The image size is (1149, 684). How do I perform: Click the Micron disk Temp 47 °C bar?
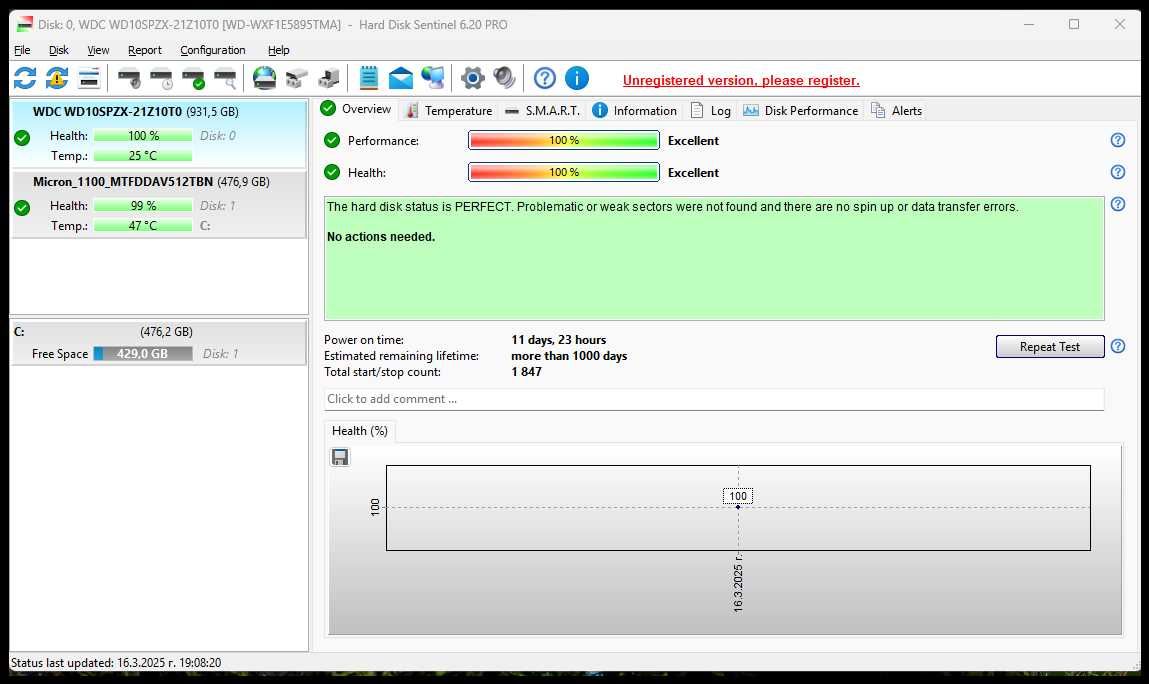[x=143, y=226]
